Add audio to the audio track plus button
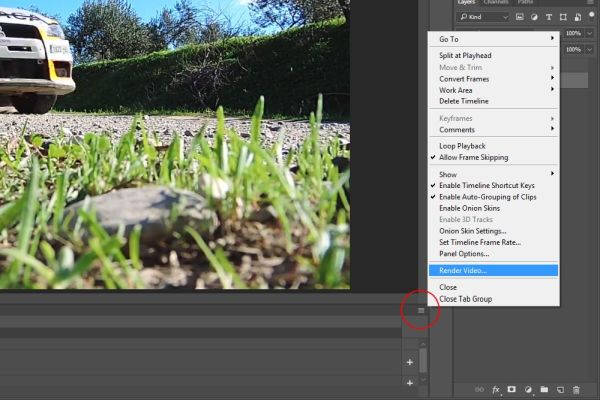Viewport: 600px width, 400px height. tap(409, 383)
